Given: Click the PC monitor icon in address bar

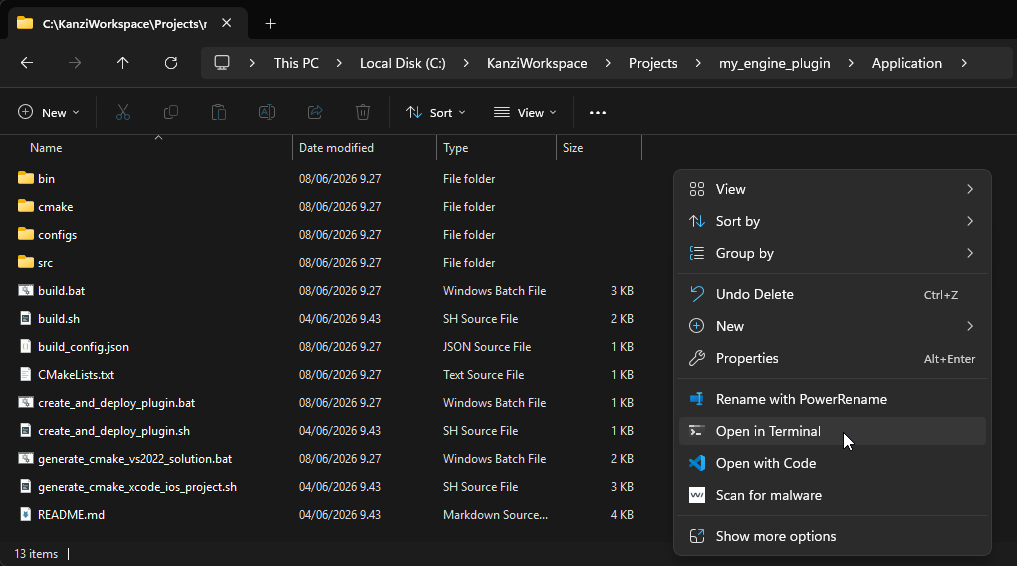Looking at the screenshot, I should click(222, 63).
